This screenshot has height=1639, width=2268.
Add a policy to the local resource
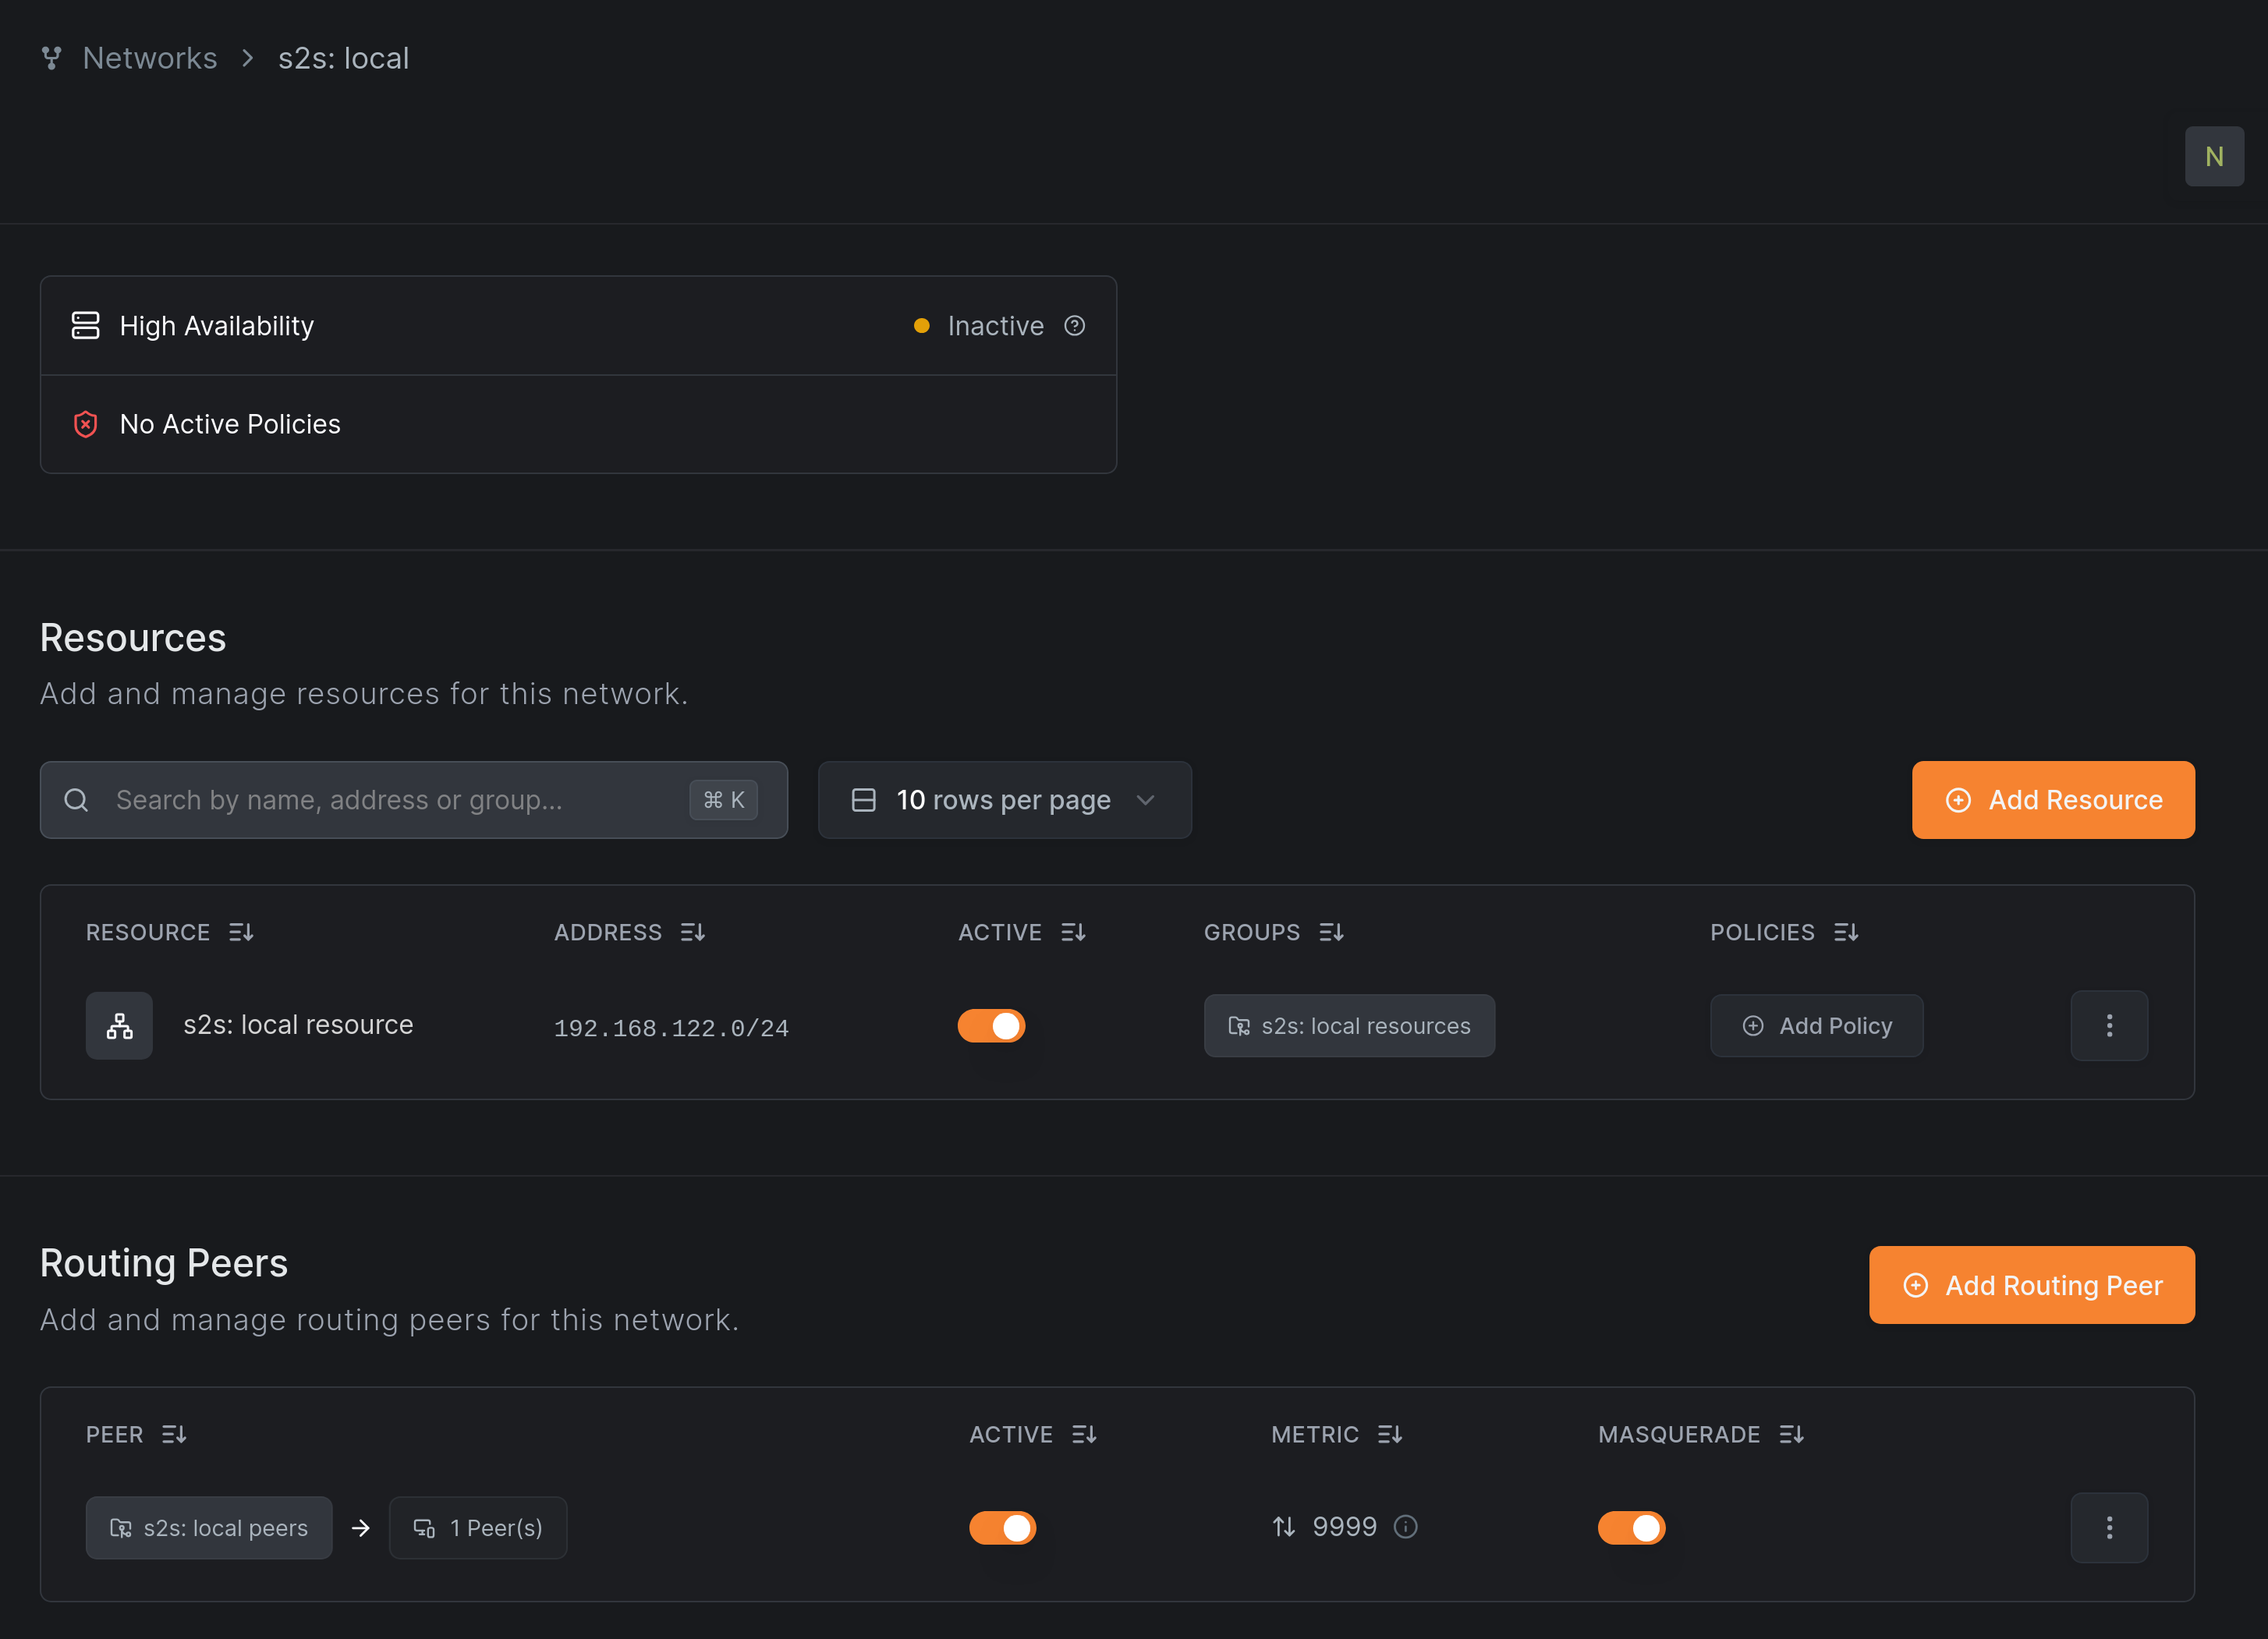coord(1817,1025)
